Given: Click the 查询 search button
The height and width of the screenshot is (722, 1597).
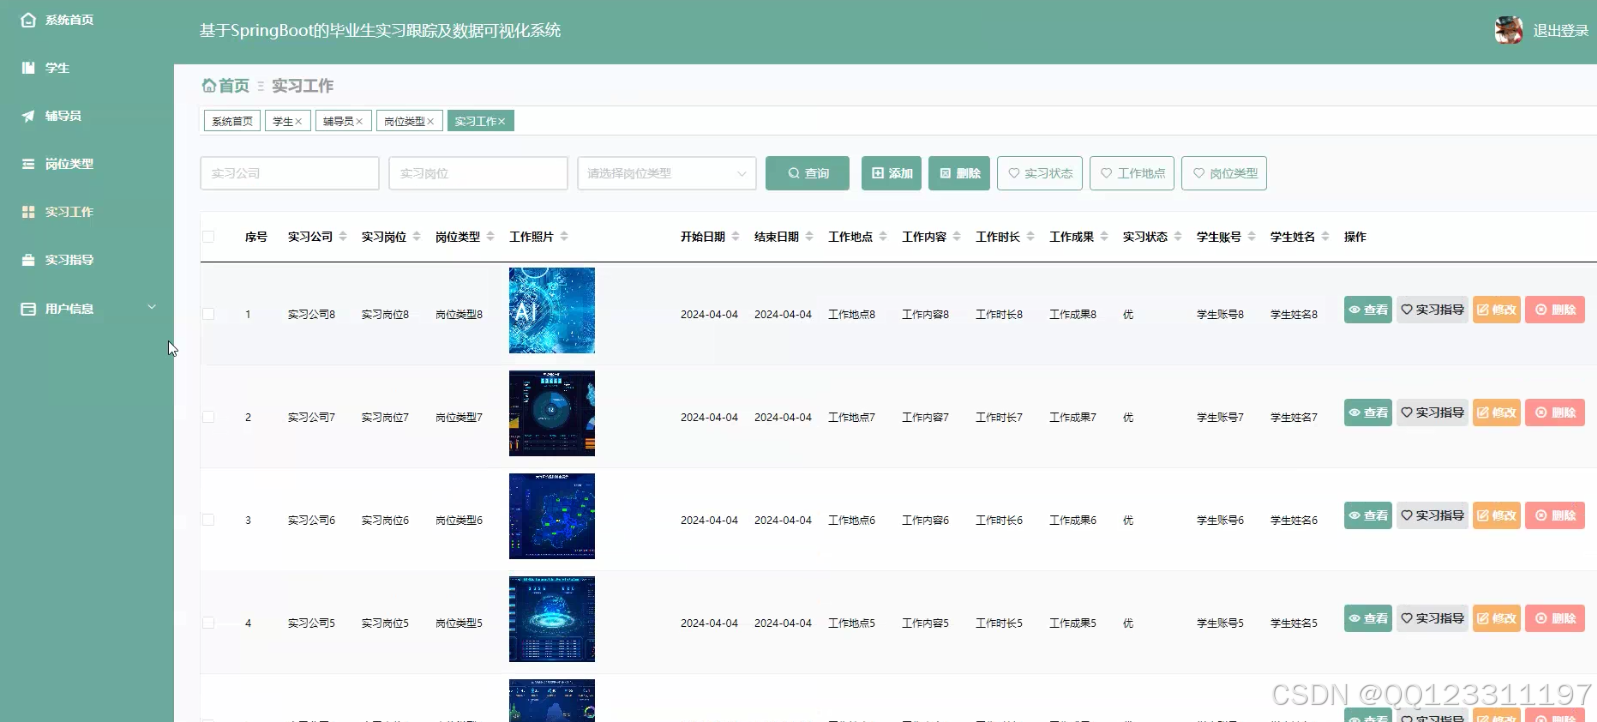Looking at the screenshot, I should point(807,173).
